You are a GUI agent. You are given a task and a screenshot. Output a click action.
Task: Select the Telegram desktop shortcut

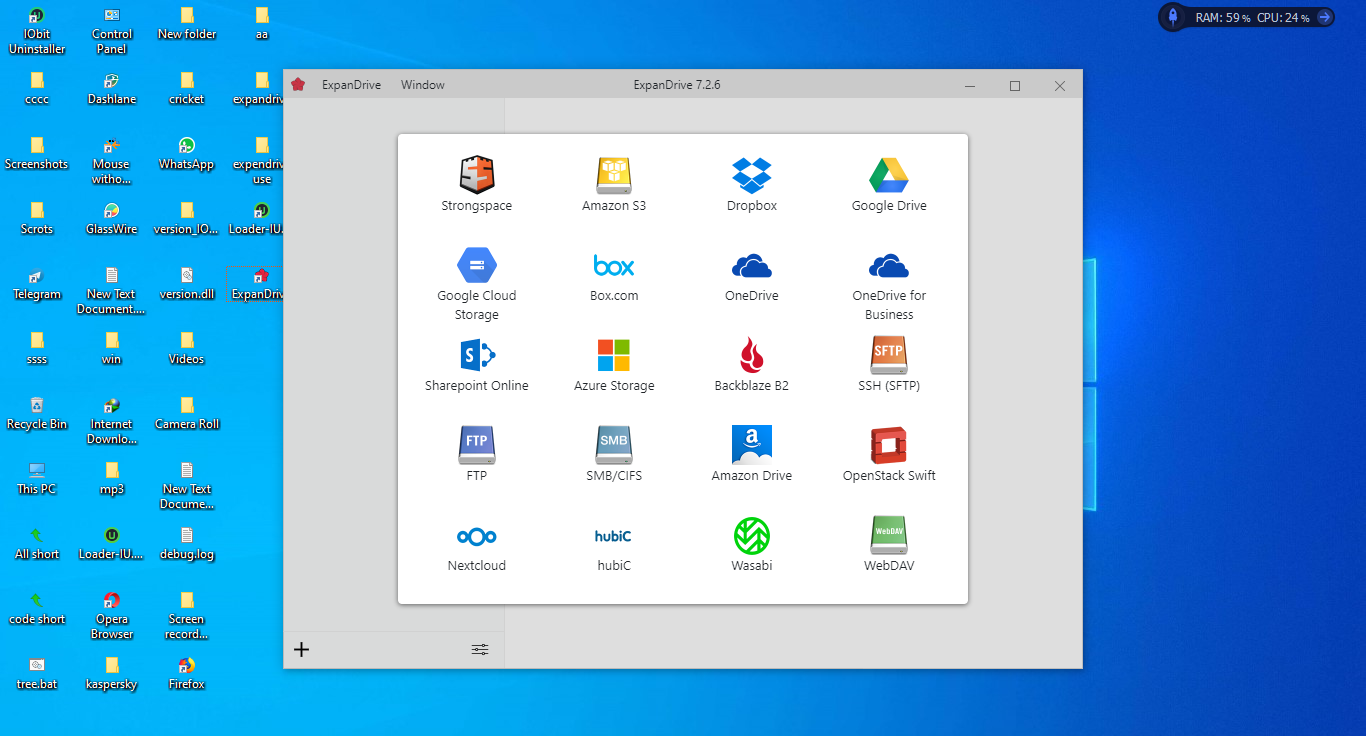click(37, 283)
